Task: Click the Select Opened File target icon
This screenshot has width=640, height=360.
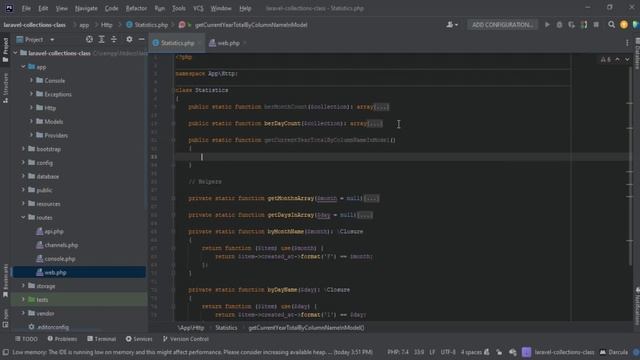Action: [x=89, y=39]
